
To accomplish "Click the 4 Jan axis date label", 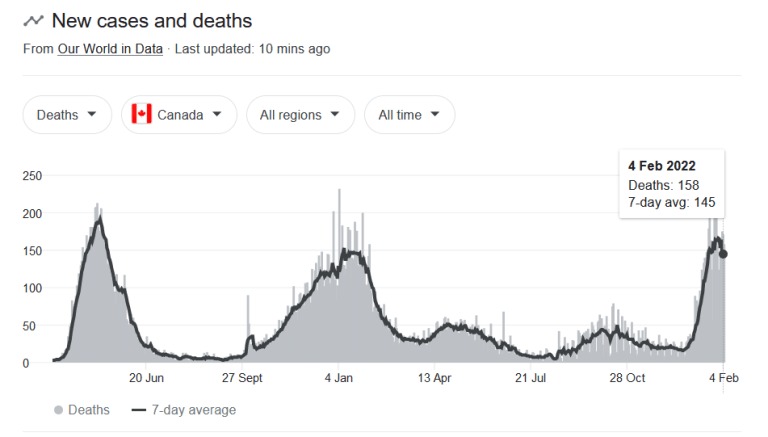I will pyautogui.click(x=338, y=378).
